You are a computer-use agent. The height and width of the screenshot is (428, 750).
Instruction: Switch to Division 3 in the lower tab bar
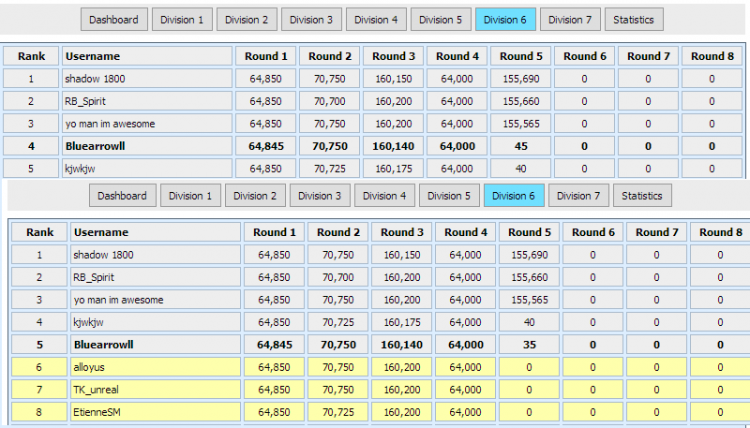320,195
